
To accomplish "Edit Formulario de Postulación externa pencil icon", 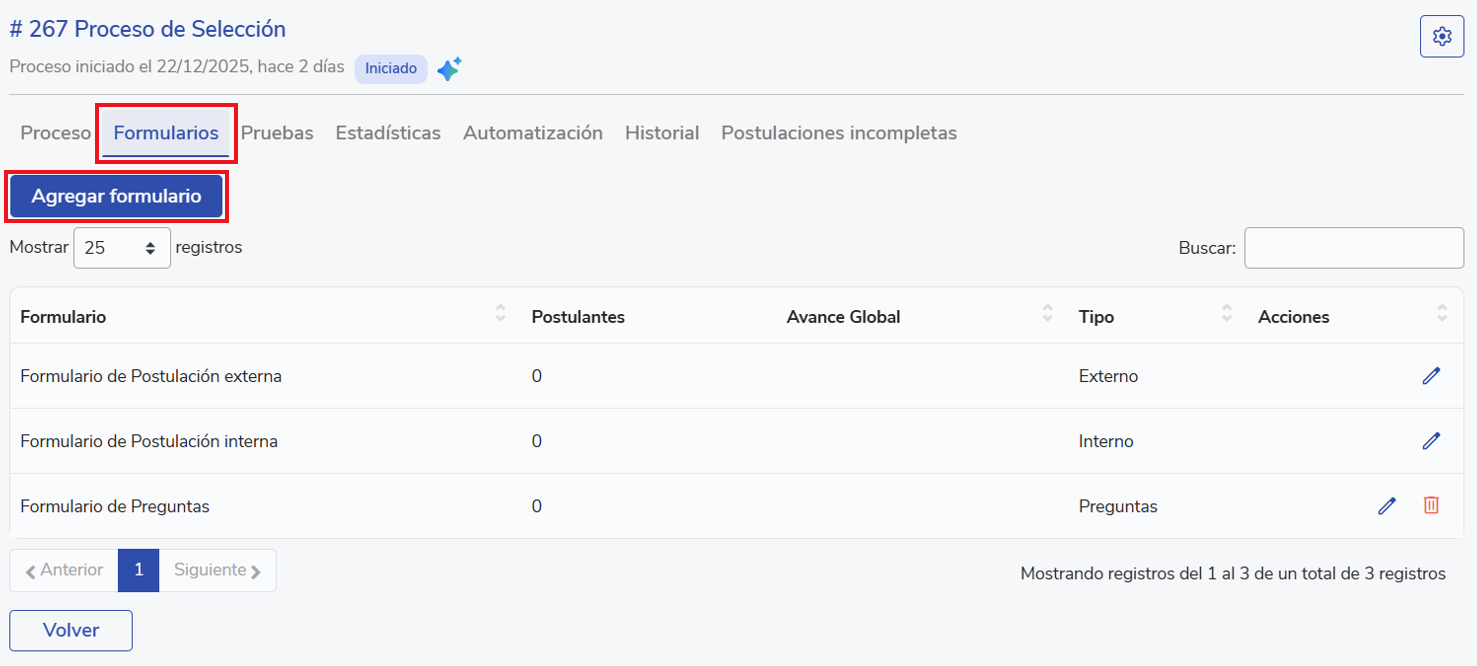I will 1431,376.
